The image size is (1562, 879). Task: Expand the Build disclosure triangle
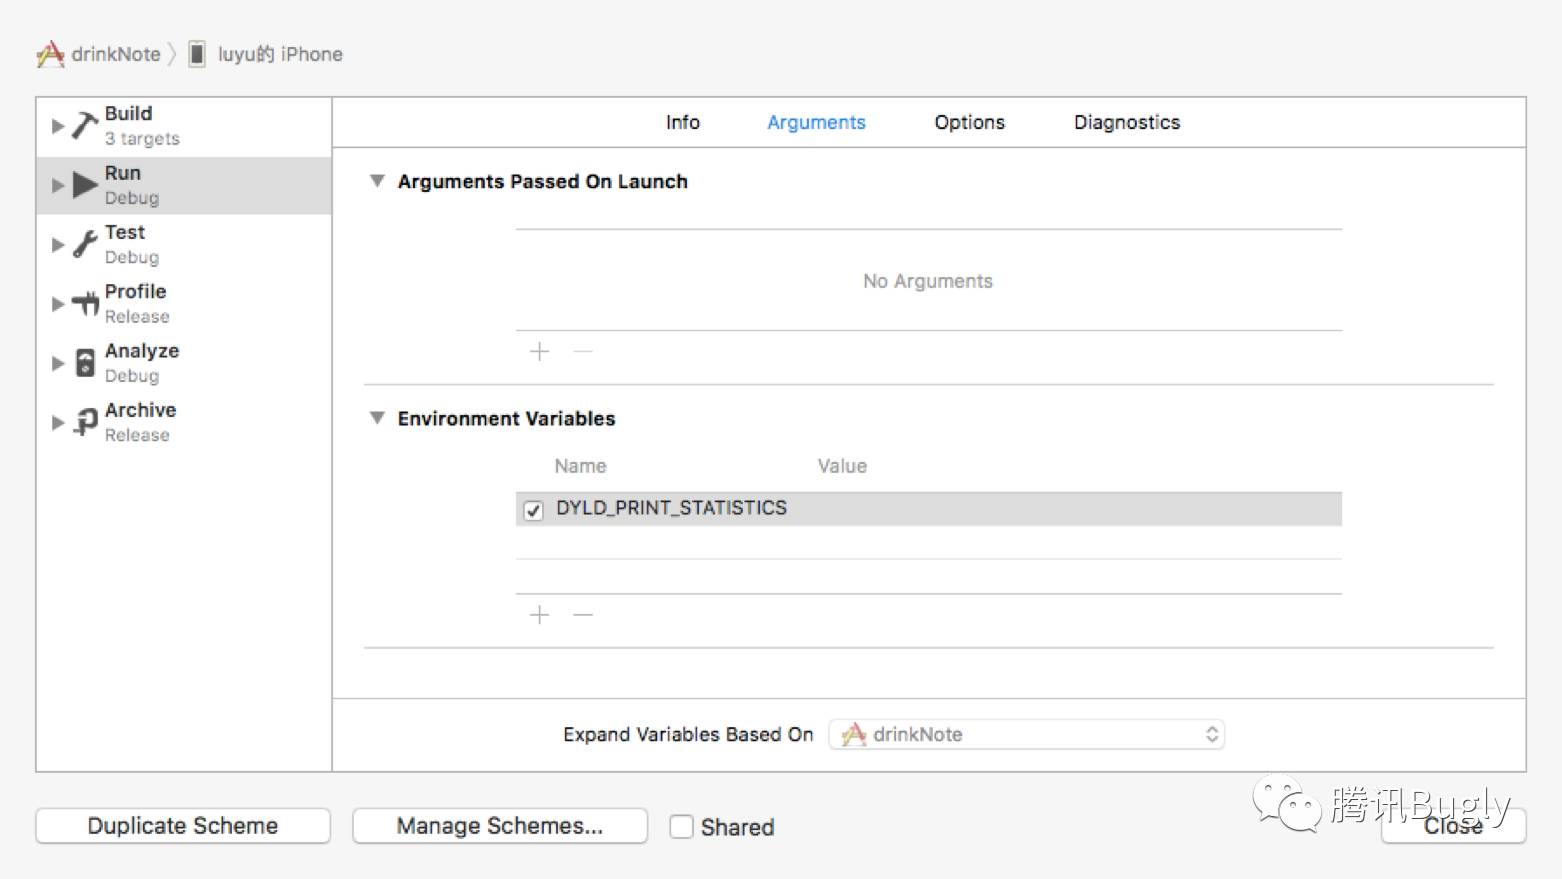click(57, 126)
